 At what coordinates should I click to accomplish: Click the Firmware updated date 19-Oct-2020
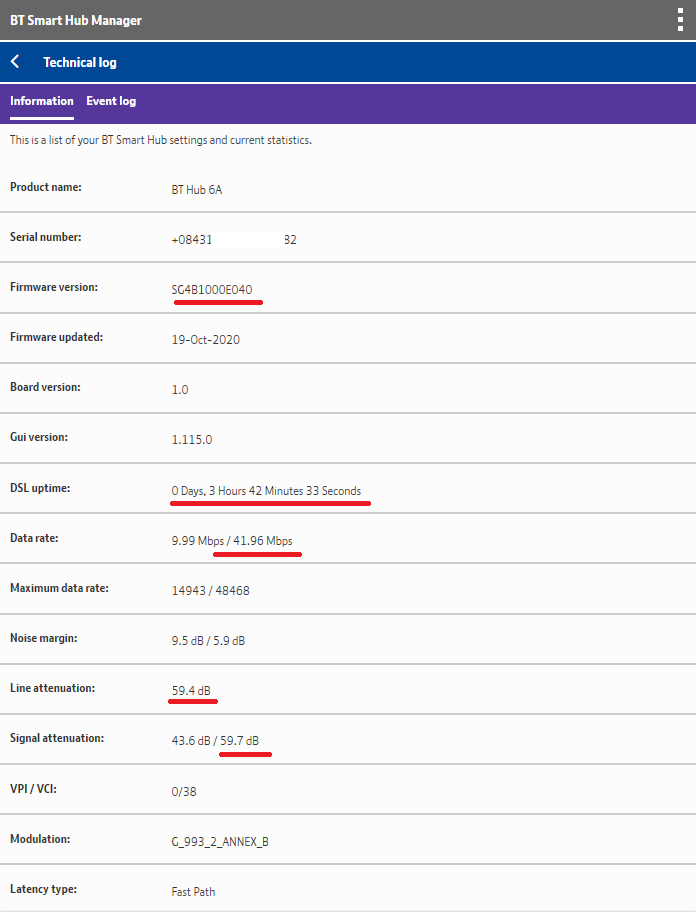click(x=207, y=339)
